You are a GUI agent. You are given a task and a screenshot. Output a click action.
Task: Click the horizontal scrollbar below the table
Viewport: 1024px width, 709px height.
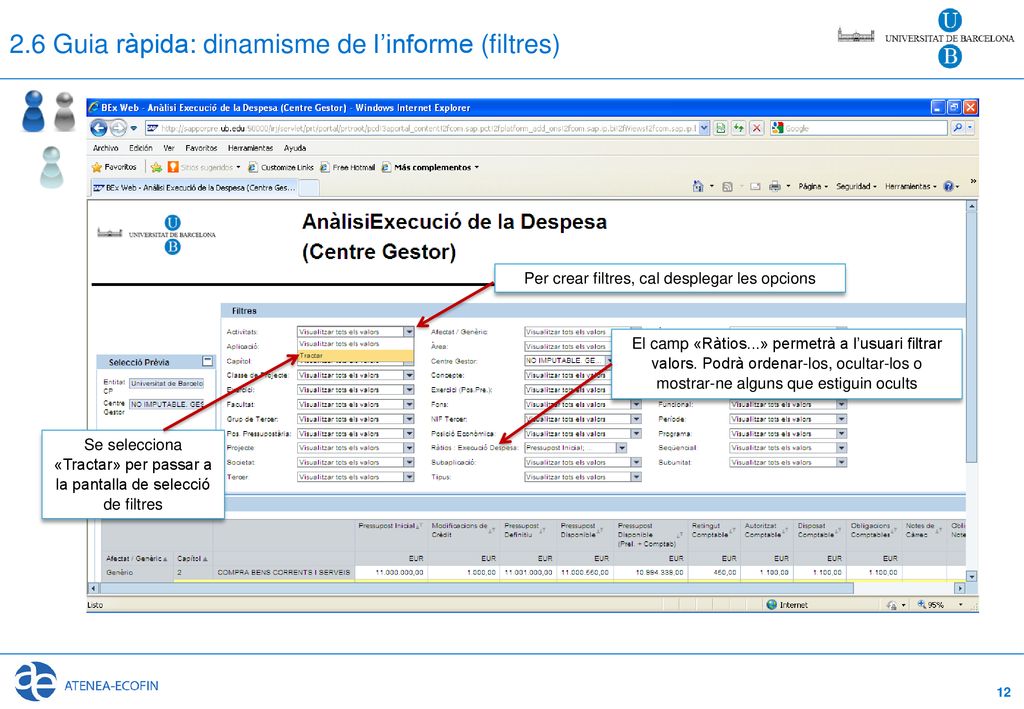pyautogui.click(x=476, y=588)
